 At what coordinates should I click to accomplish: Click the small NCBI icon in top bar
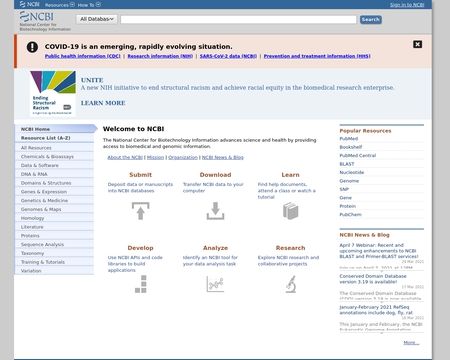click(x=30, y=4)
